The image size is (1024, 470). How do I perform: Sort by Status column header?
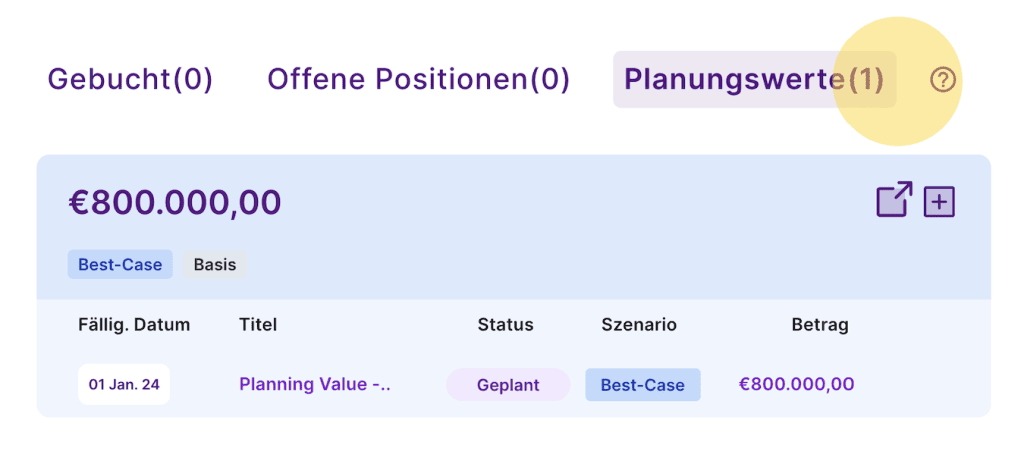505,324
